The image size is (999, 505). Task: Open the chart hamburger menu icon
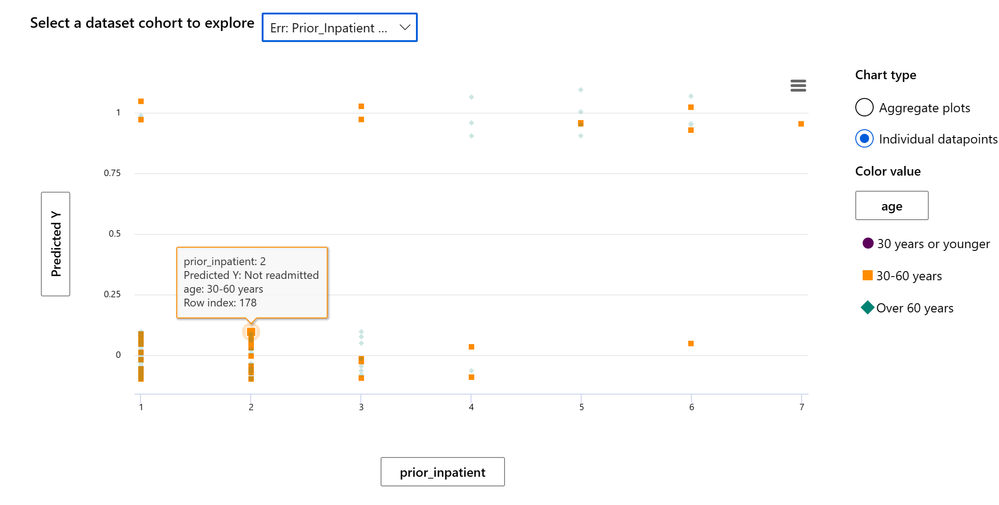pos(798,85)
